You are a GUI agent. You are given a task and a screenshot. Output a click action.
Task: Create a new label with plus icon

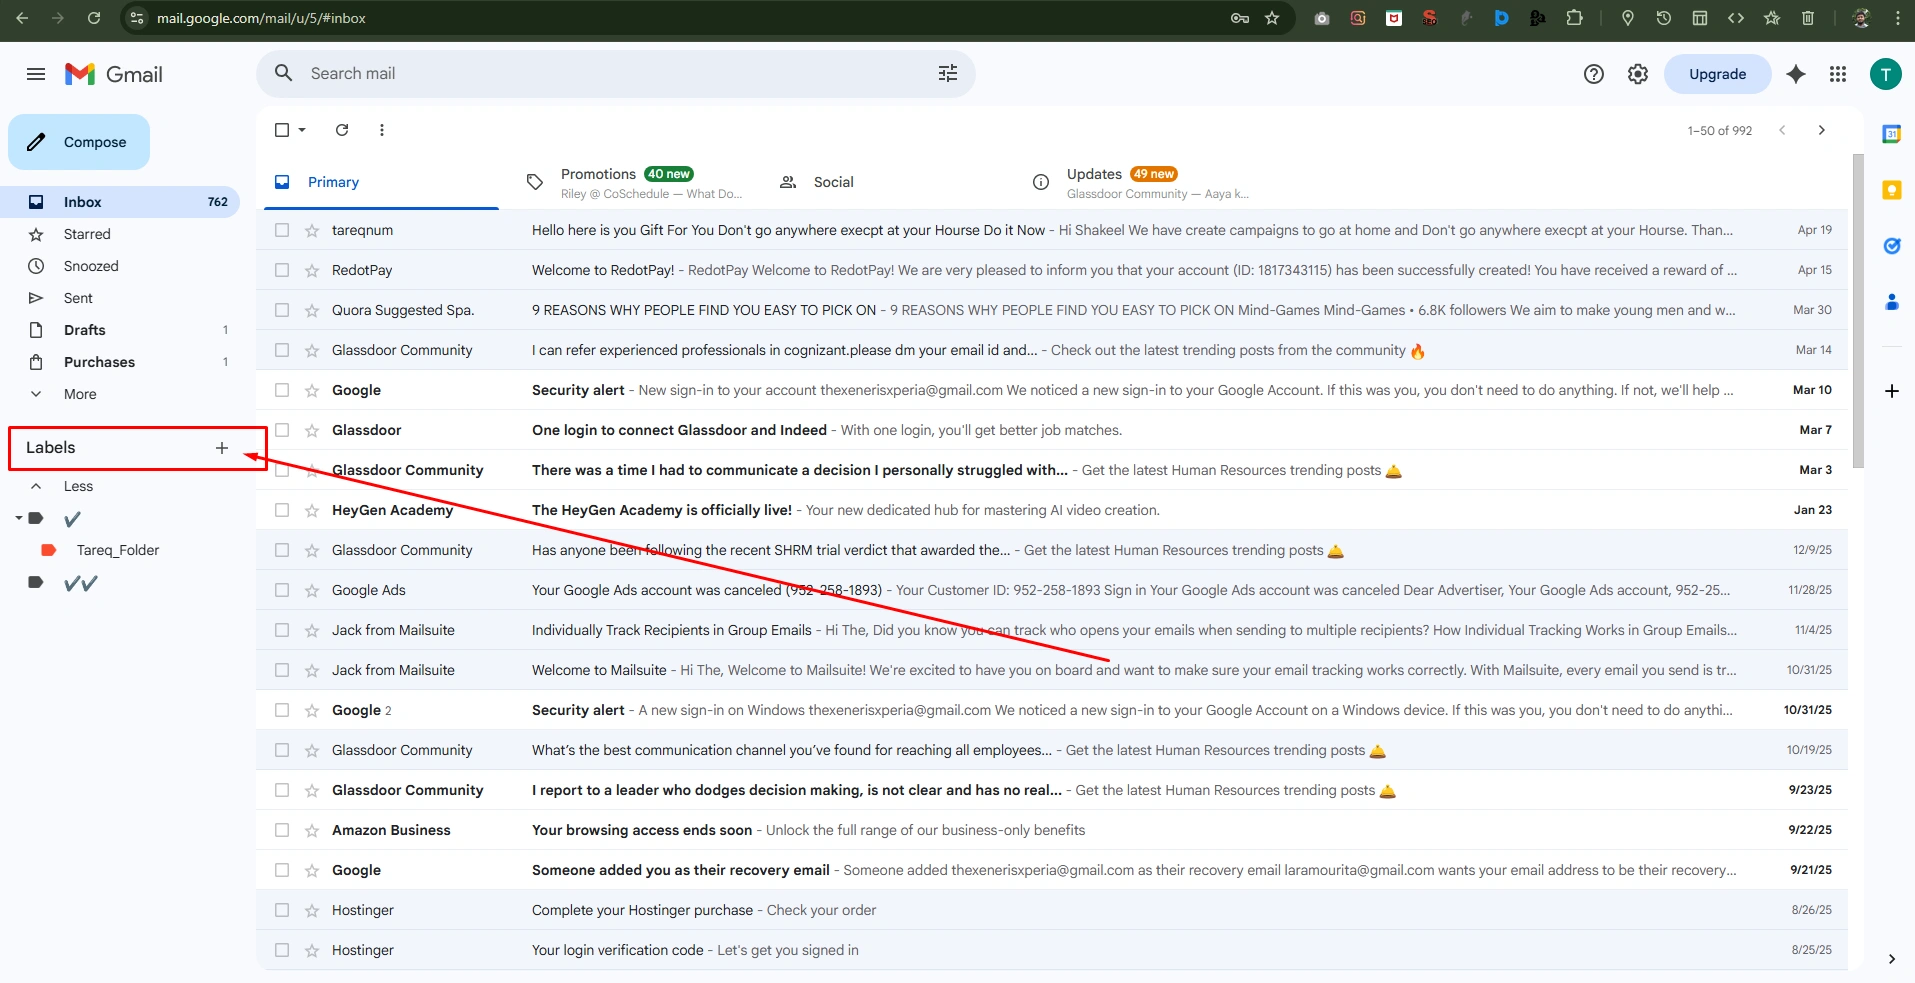coord(222,448)
